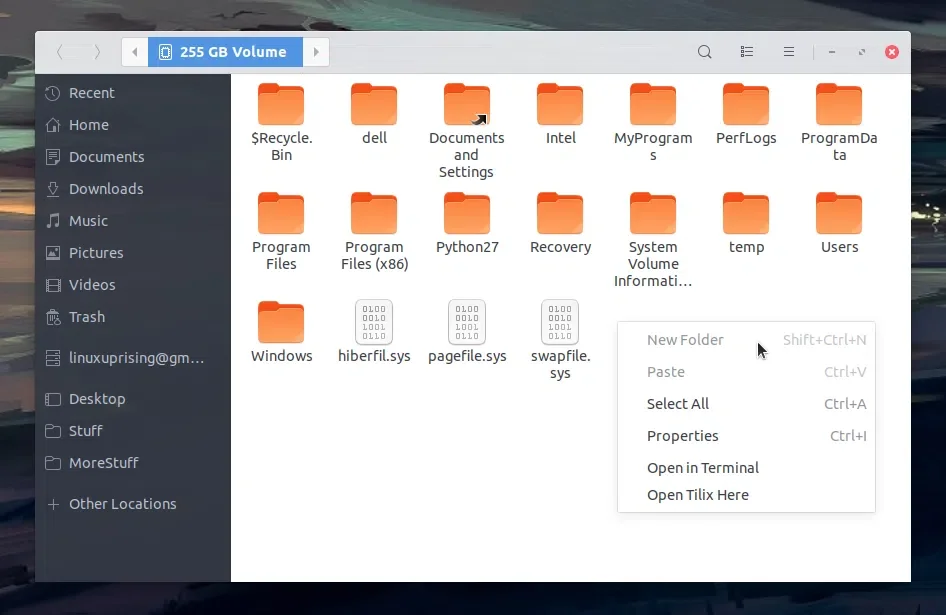
Task: Go to Downloads in the sidebar
Action: click(x=105, y=189)
